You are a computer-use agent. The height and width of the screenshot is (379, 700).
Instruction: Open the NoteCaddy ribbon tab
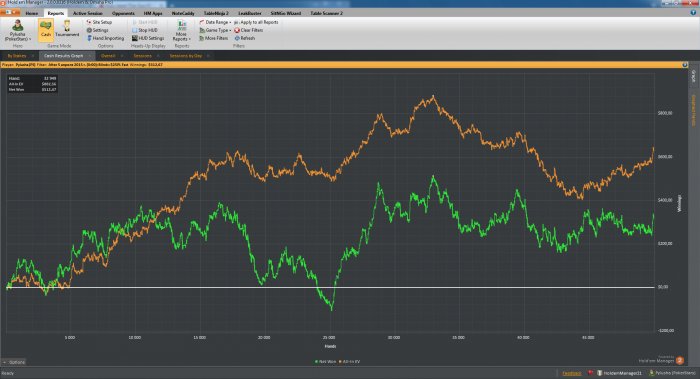pos(183,13)
